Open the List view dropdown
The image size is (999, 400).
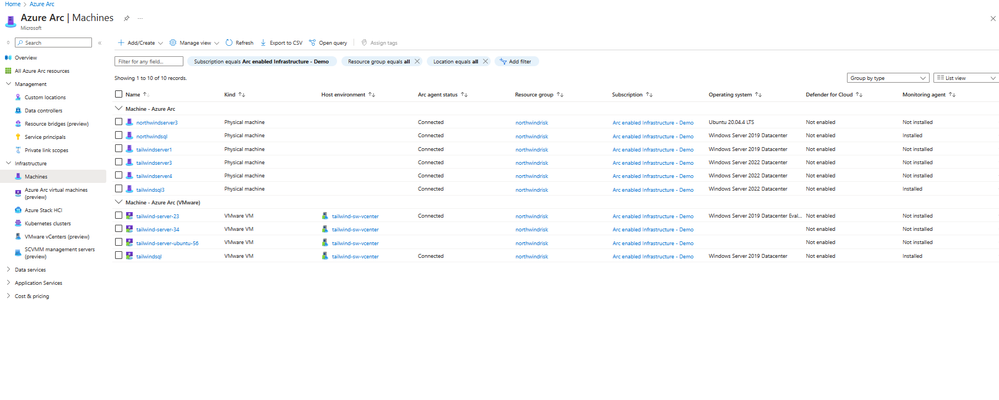point(966,78)
